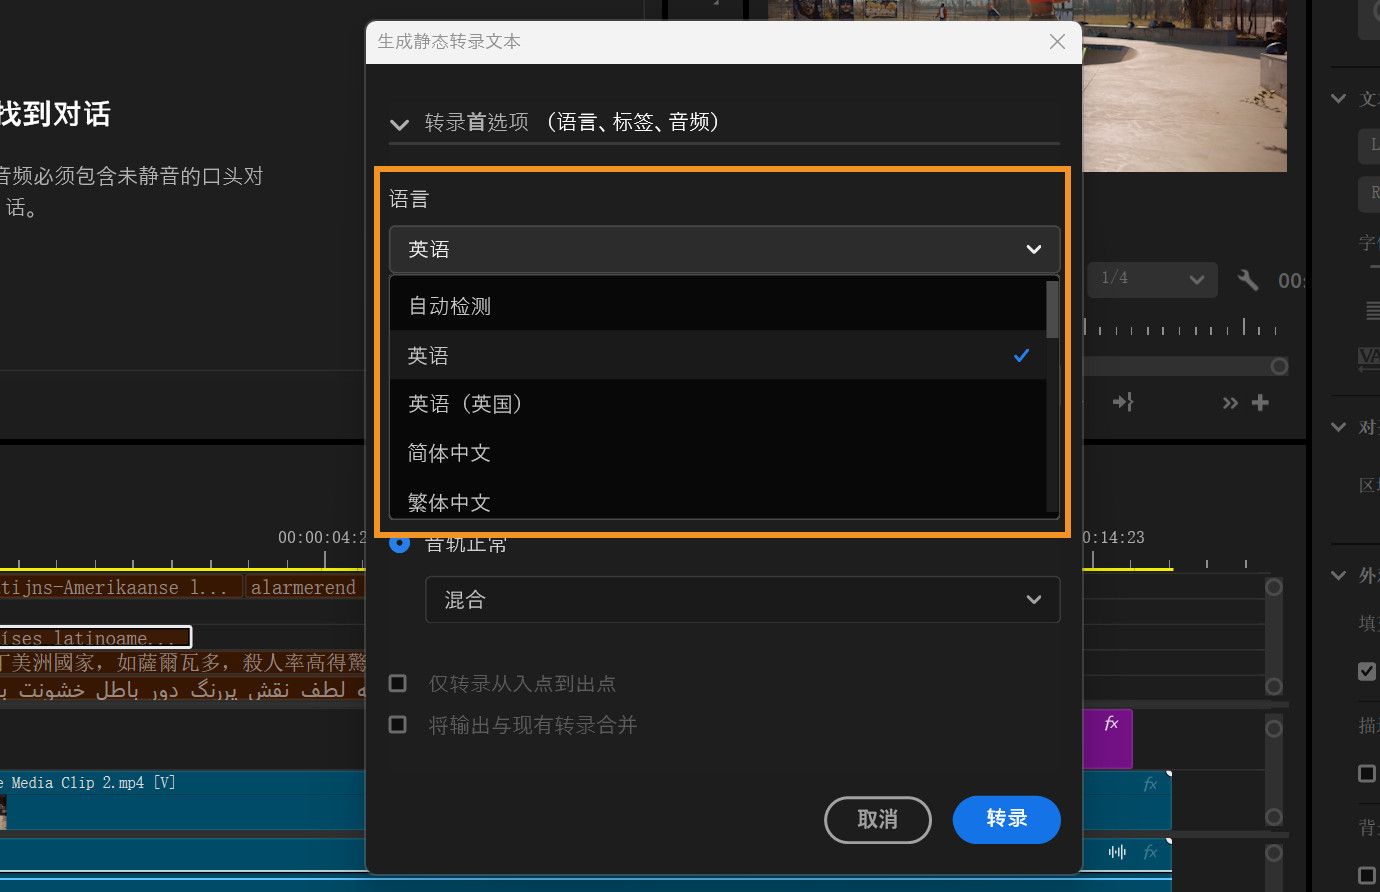Click the audio waveform icon on the audio clip

1117,852
